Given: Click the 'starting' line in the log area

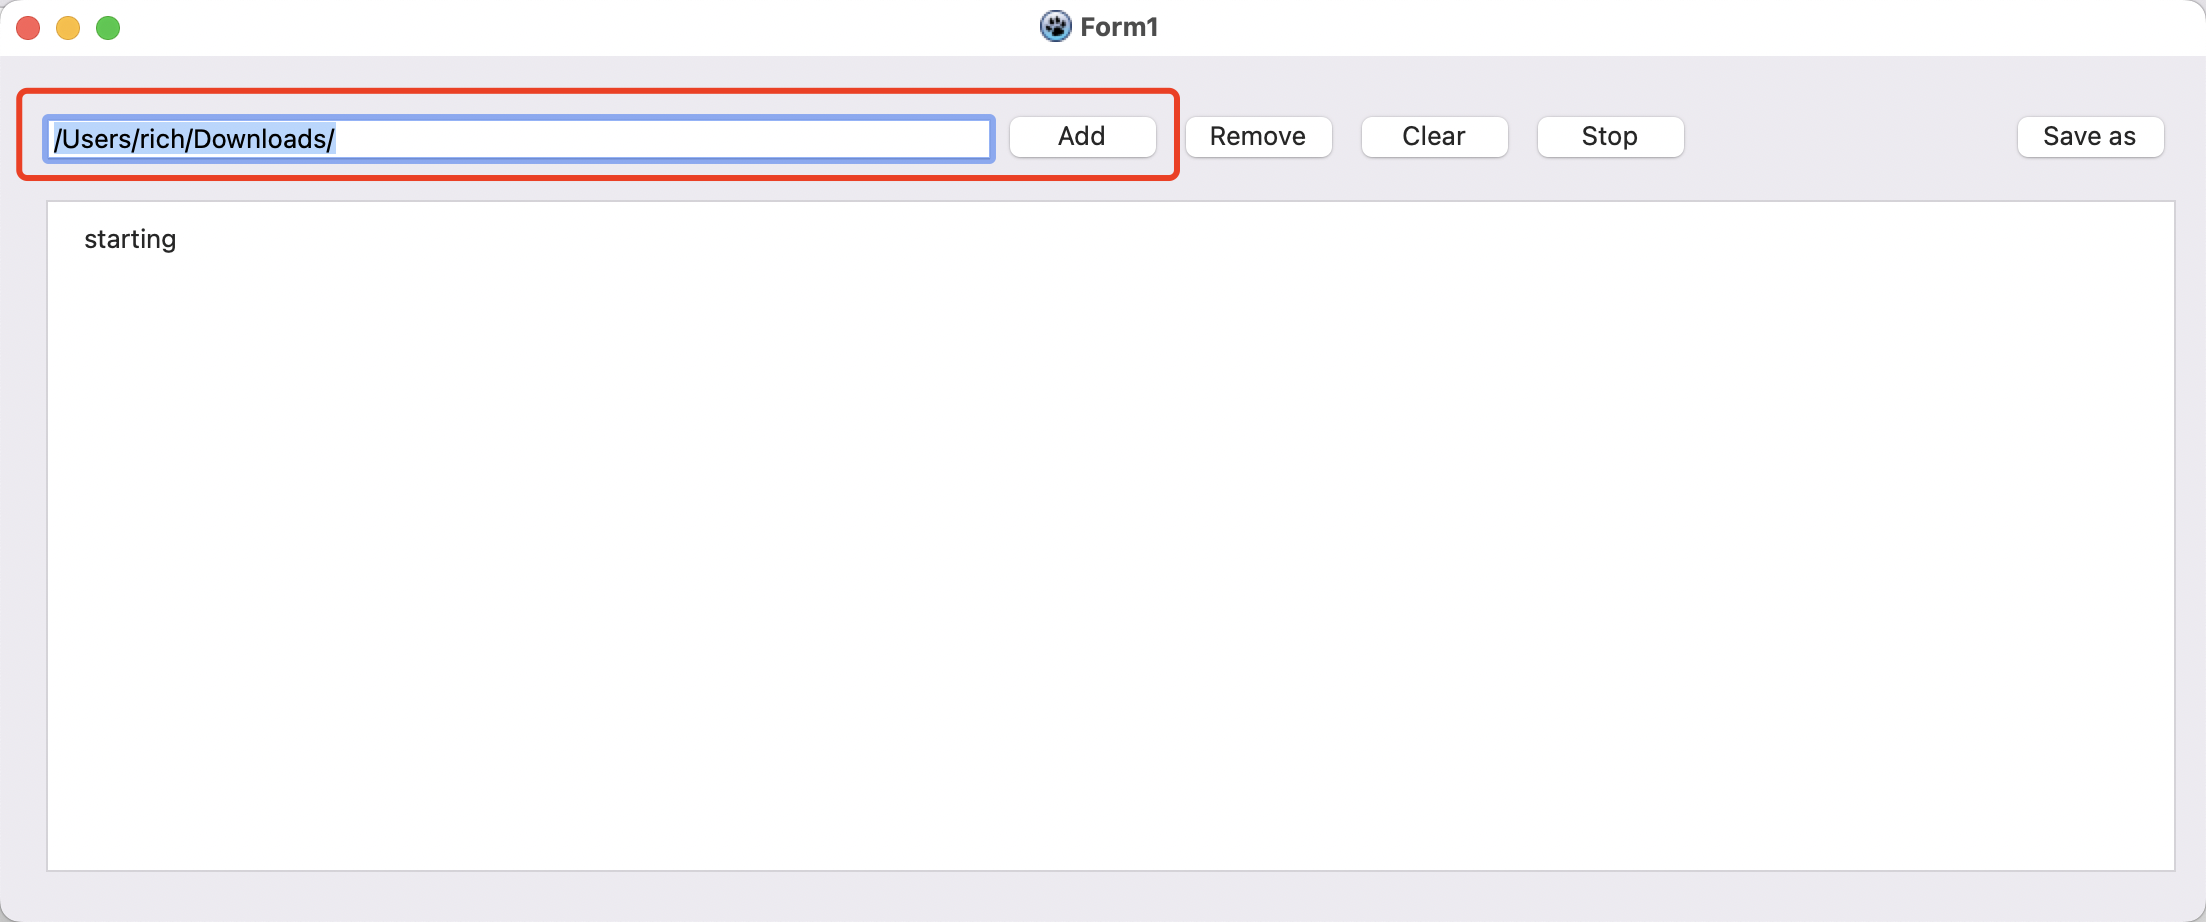Looking at the screenshot, I should (x=129, y=238).
